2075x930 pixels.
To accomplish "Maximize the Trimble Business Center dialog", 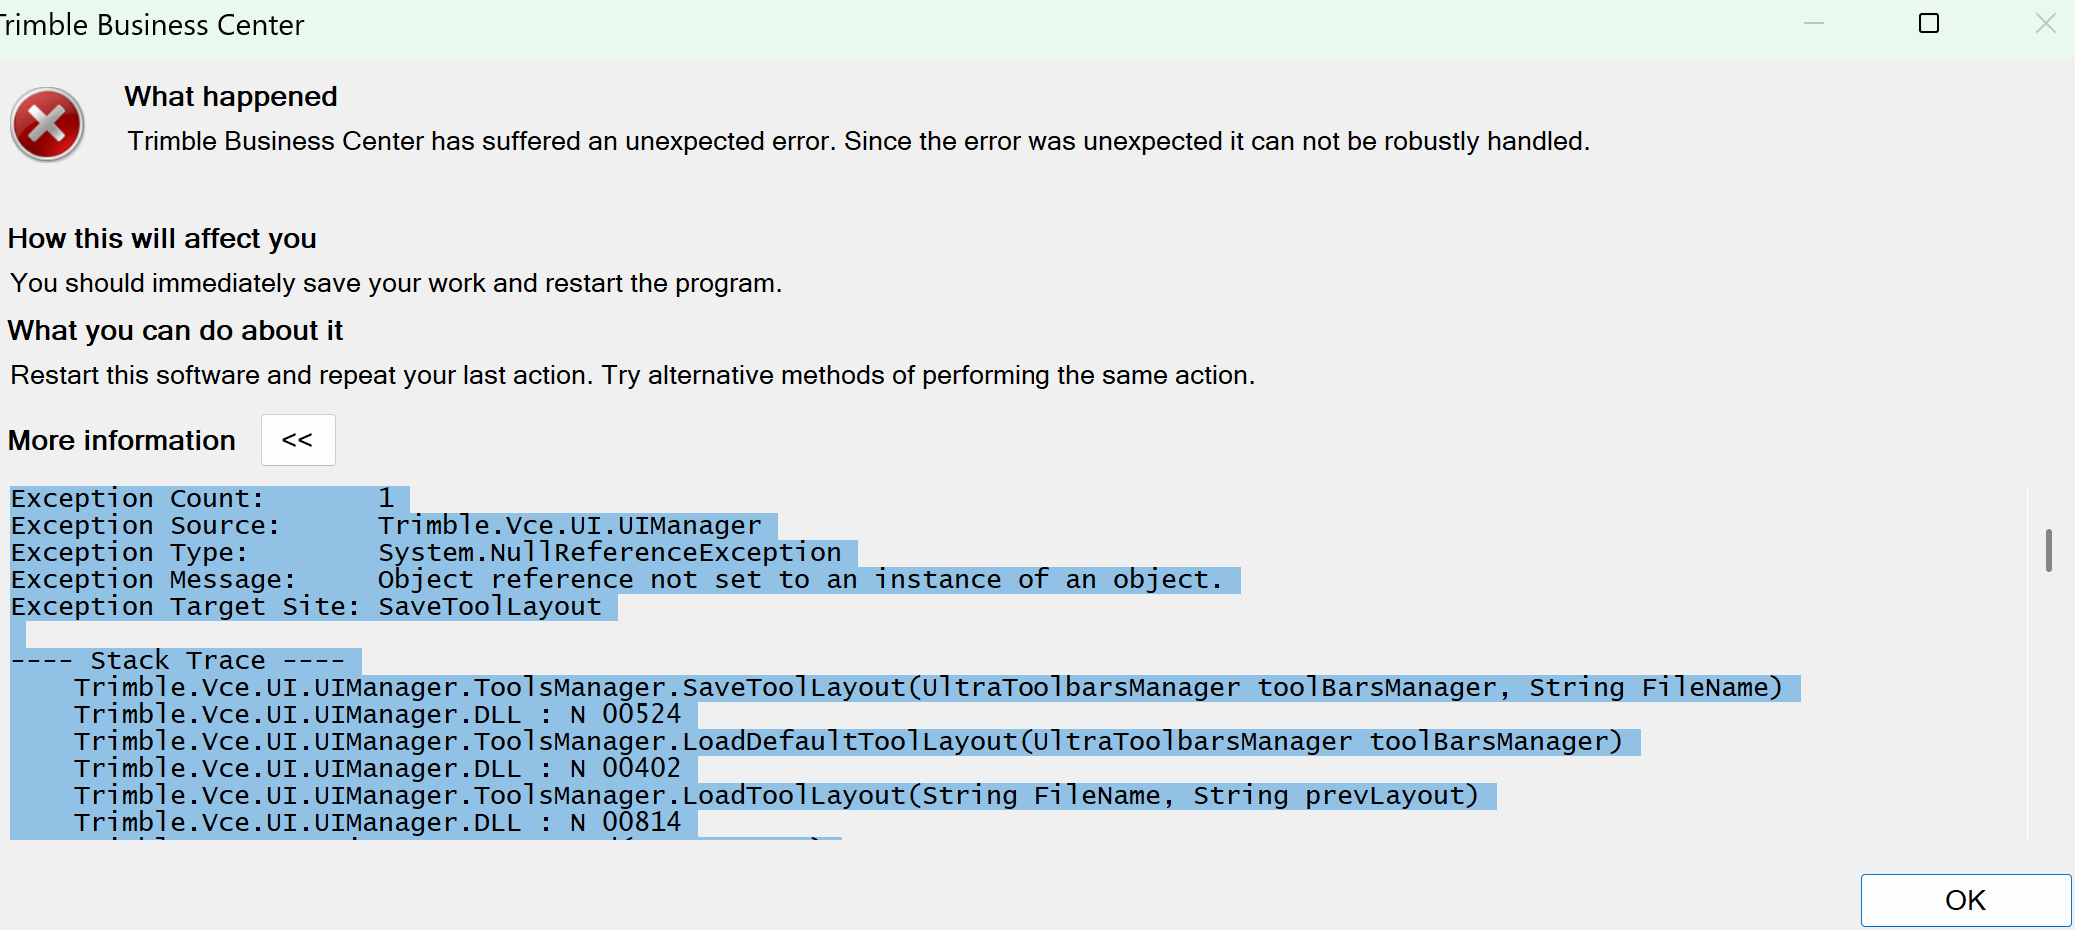I will tap(1929, 23).
